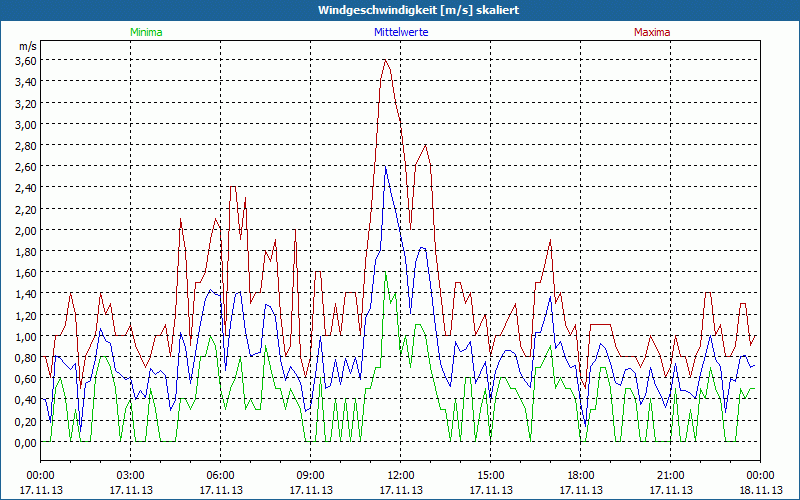Select the red "Maxima" legend label
This screenshot has height=500, width=800.
pos(652,32)
